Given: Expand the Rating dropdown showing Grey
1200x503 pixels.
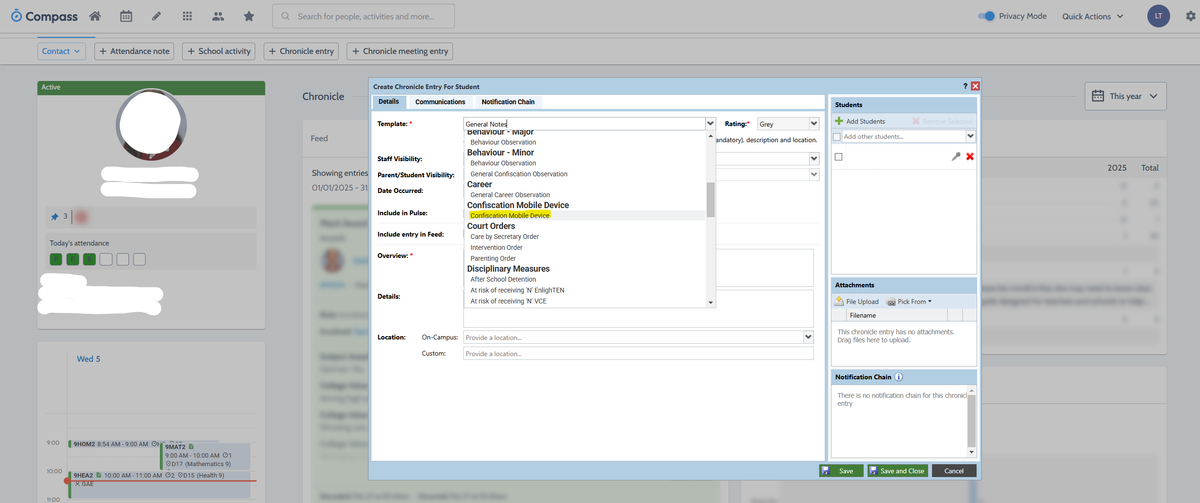Looking at the screenshot, I should pos(814,124).
